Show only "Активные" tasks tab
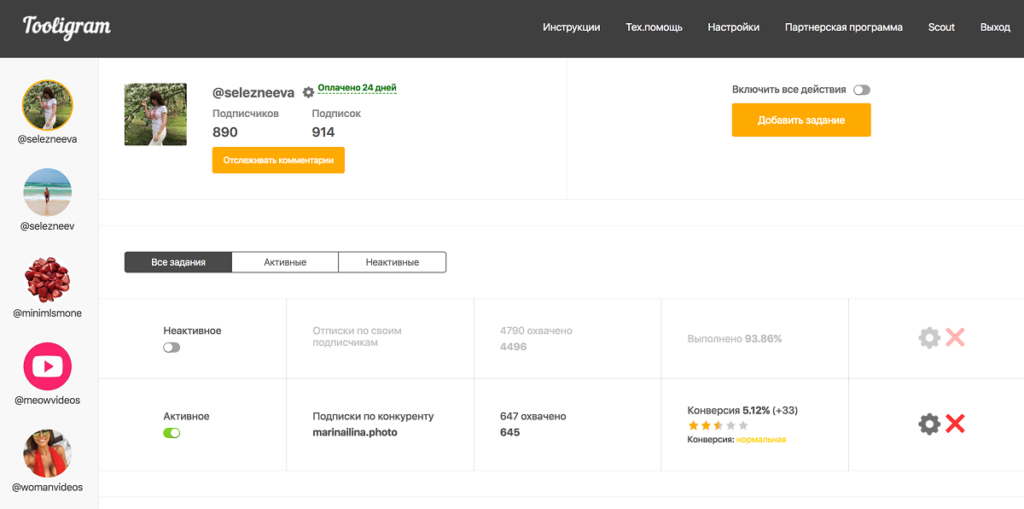The height and width of the screenshot is (509, 1024). 285,262
